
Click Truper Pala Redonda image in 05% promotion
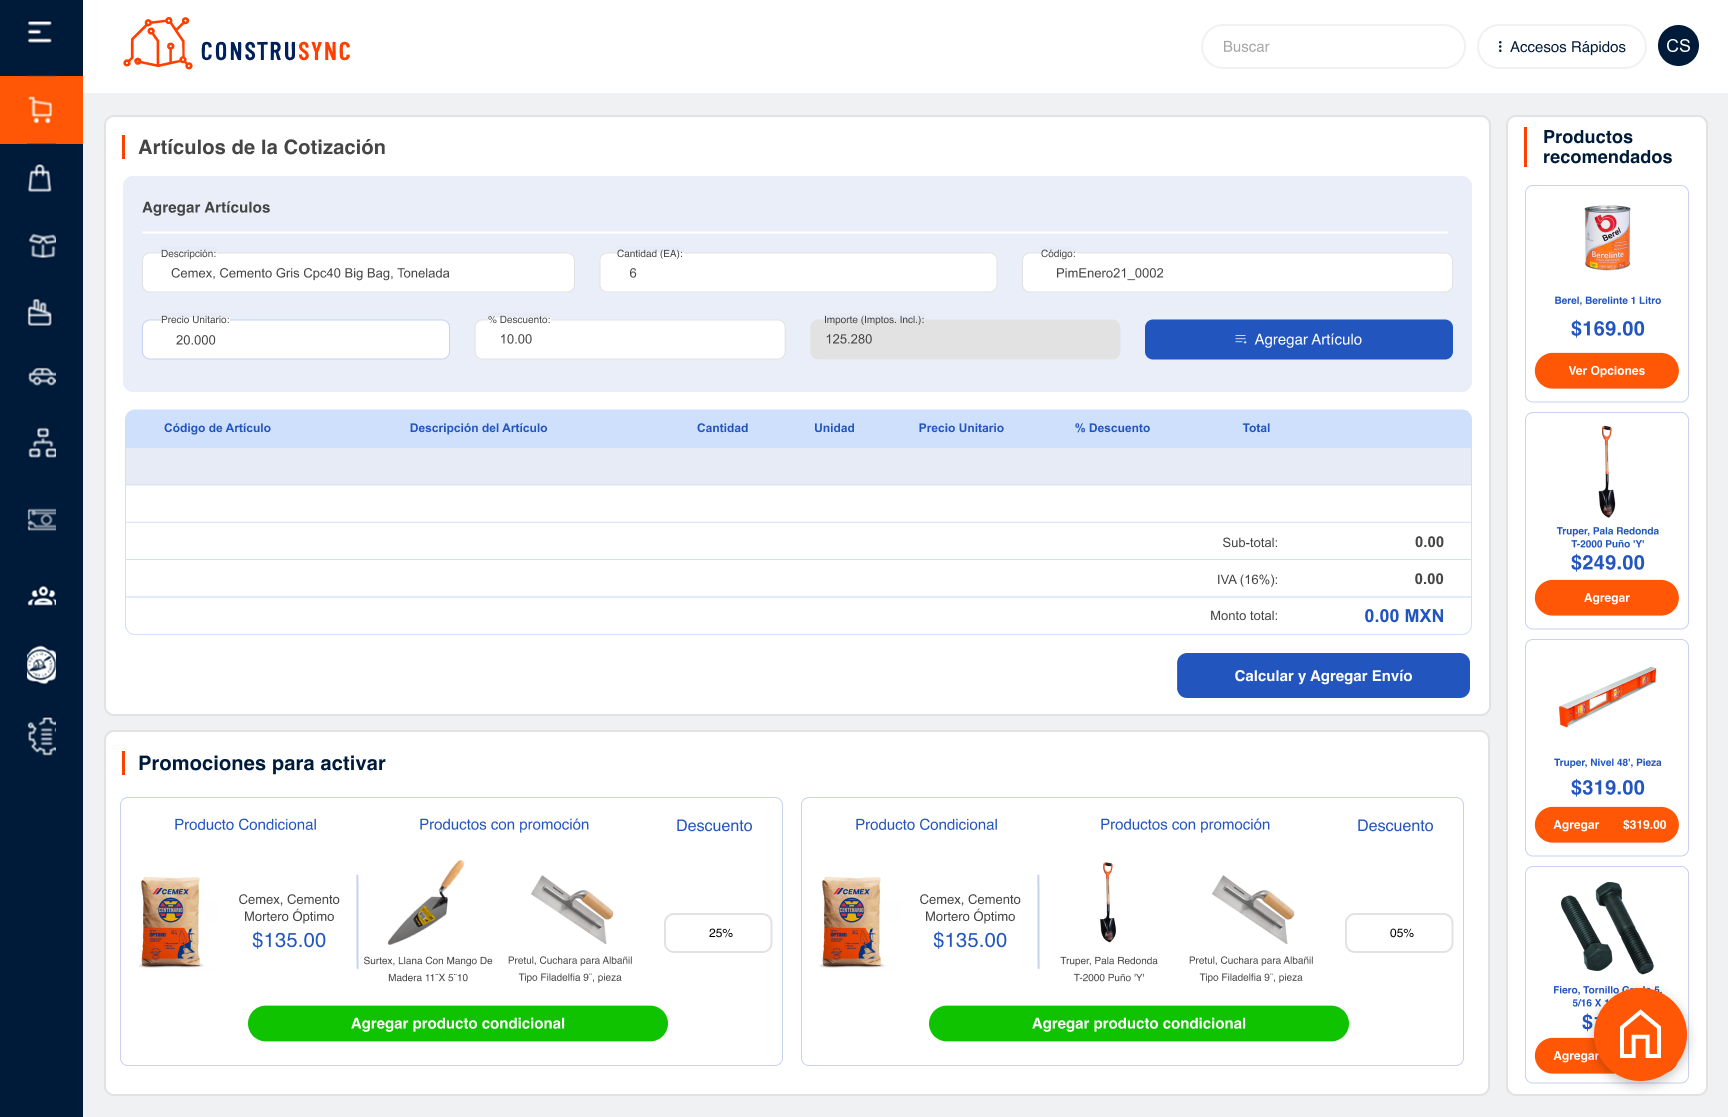tap(1108, 902)
